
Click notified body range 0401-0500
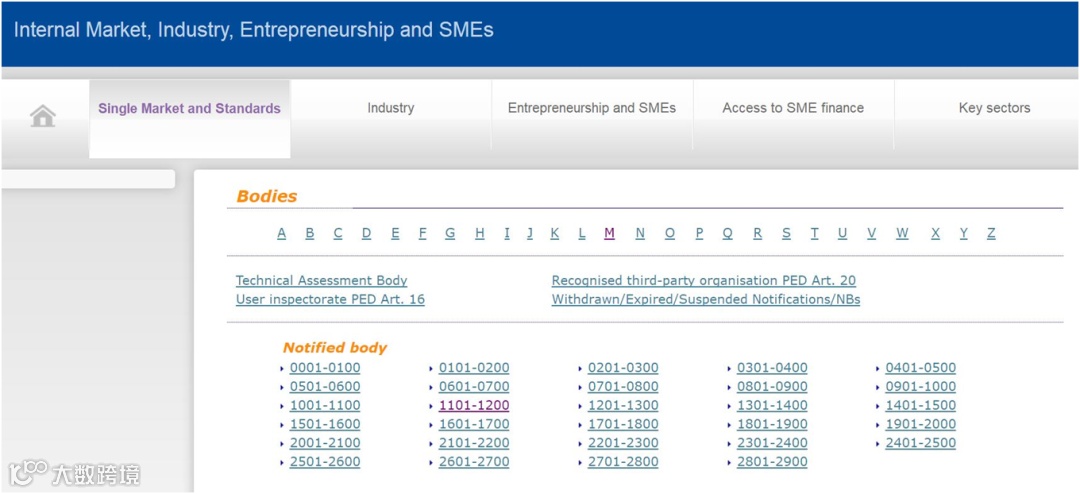point(920,368)
